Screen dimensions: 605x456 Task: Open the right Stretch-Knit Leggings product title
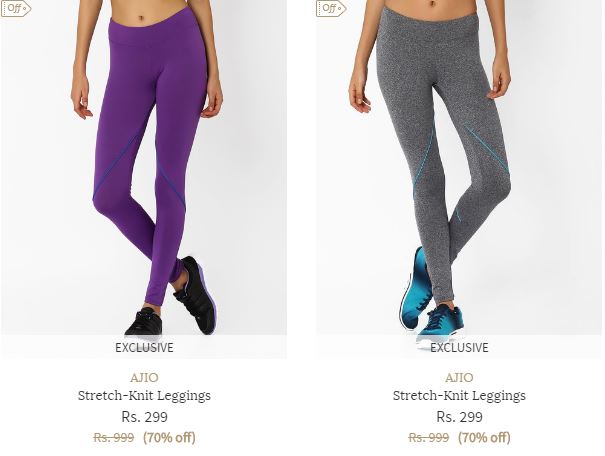[459, 396]
